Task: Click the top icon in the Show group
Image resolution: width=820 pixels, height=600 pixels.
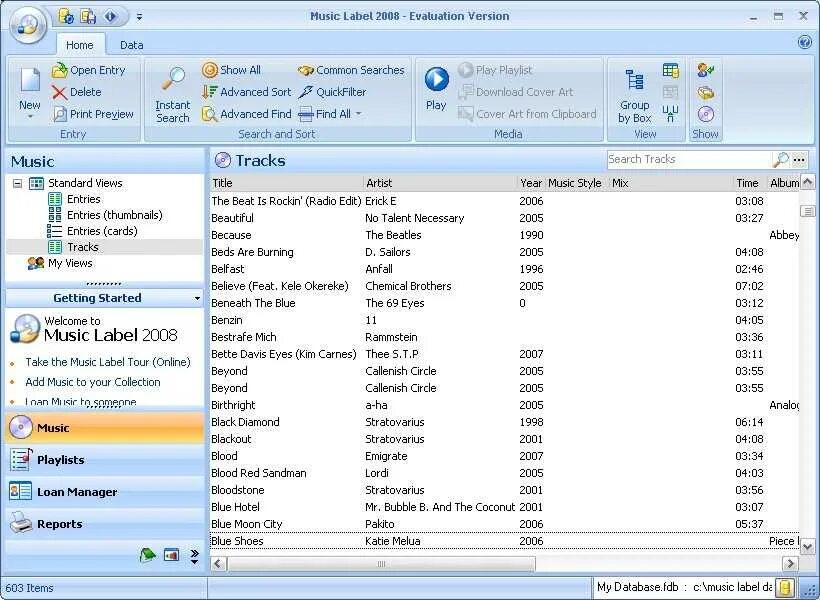Action: click(x=705, y=70)
